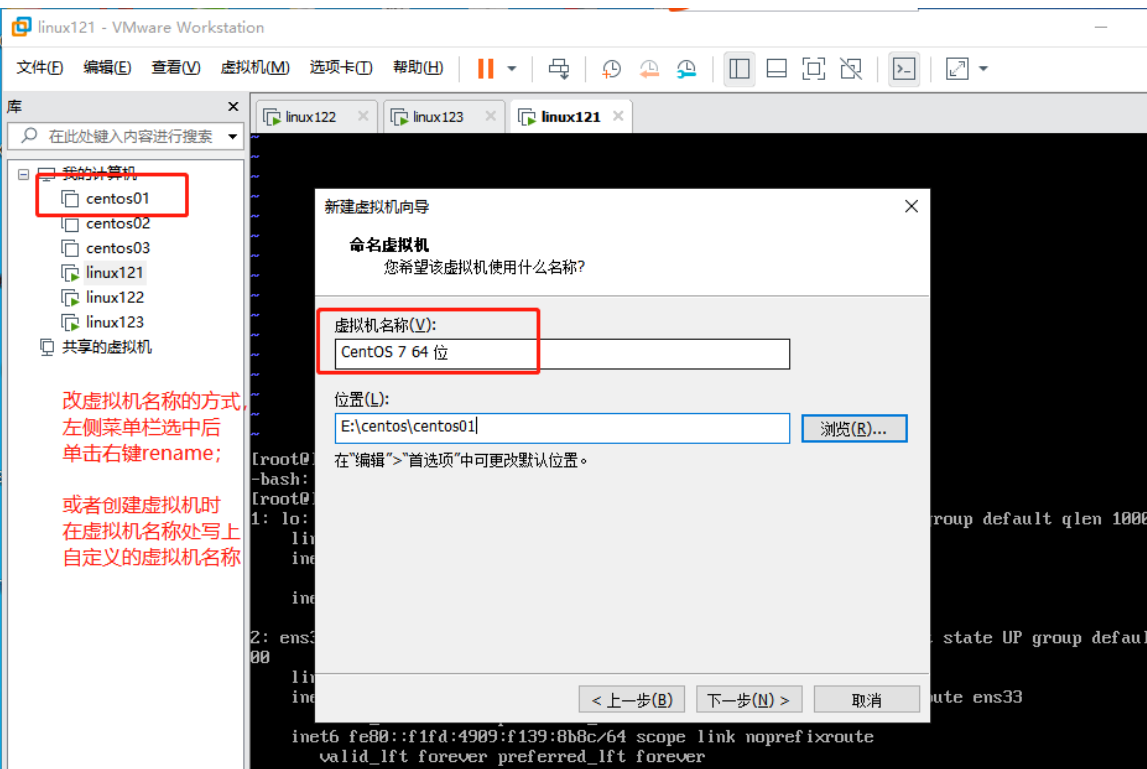
Task: Select the linux121 tab
Action: [x=571, y=117]
